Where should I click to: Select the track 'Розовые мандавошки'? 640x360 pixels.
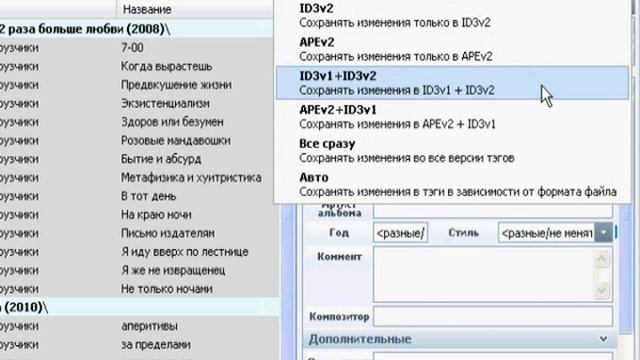pos(176,140)
